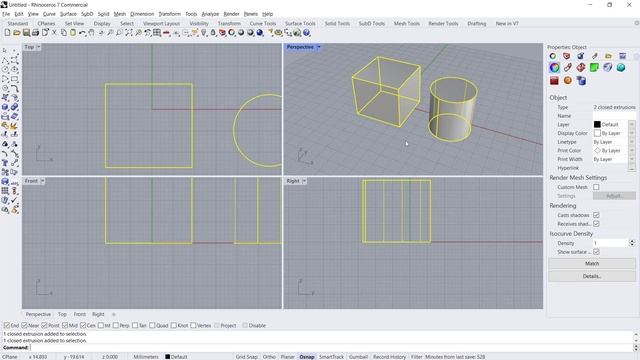Click the Cut scissors icon
Image resolution: width=640 pixels, height=360 pixels.
tap(54, 33)
